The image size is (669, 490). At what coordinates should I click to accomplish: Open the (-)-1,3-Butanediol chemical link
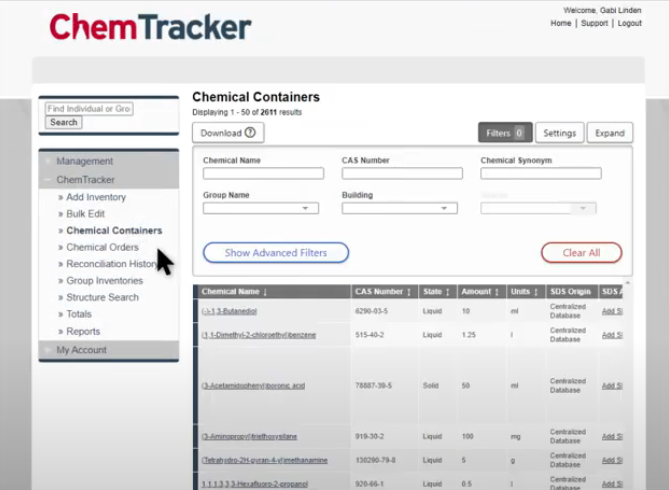tap(231, 312)
